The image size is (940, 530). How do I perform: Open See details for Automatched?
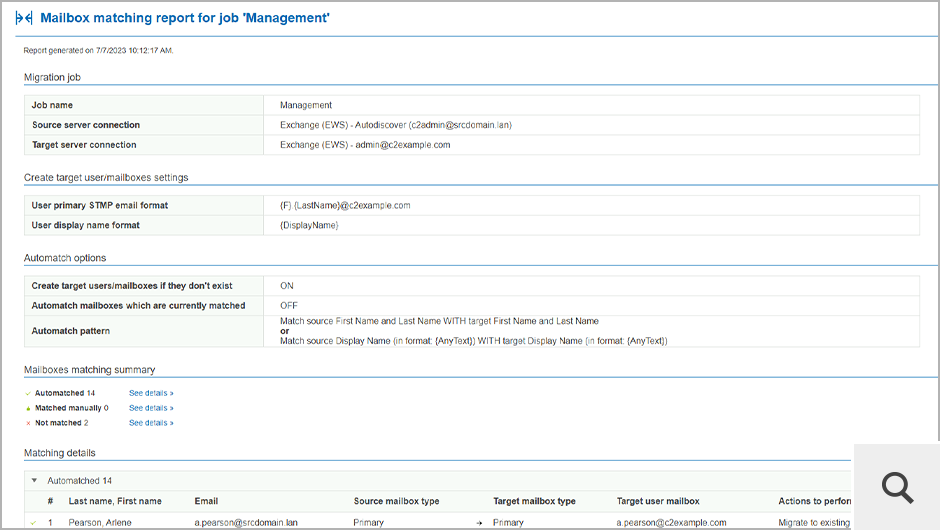151,393
